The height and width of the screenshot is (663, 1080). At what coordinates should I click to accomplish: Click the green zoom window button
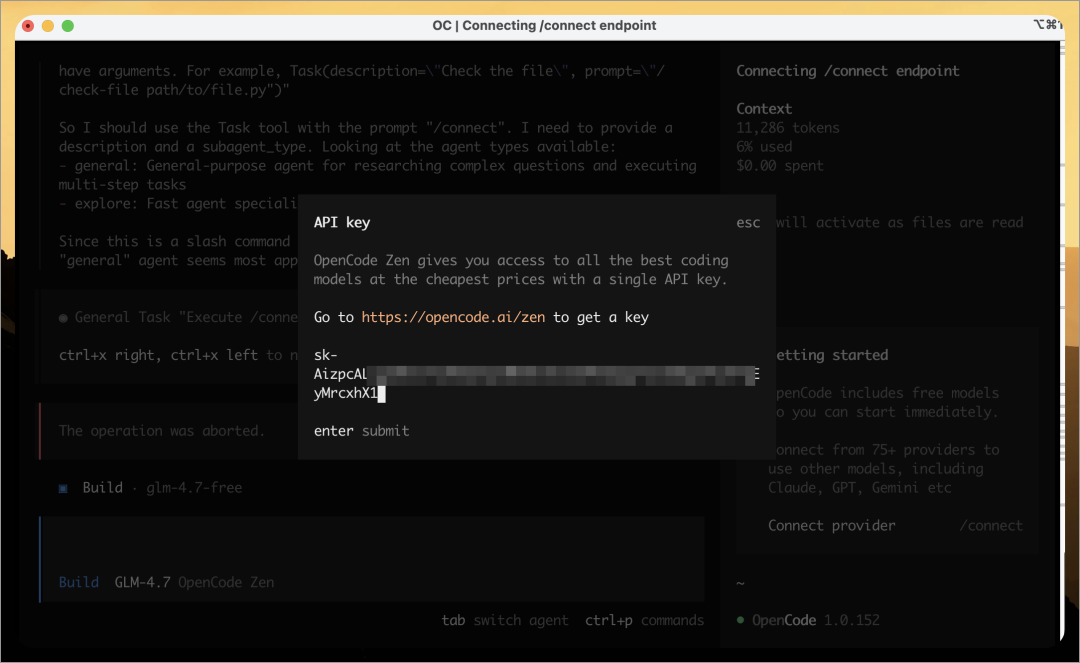pos(68,25)
